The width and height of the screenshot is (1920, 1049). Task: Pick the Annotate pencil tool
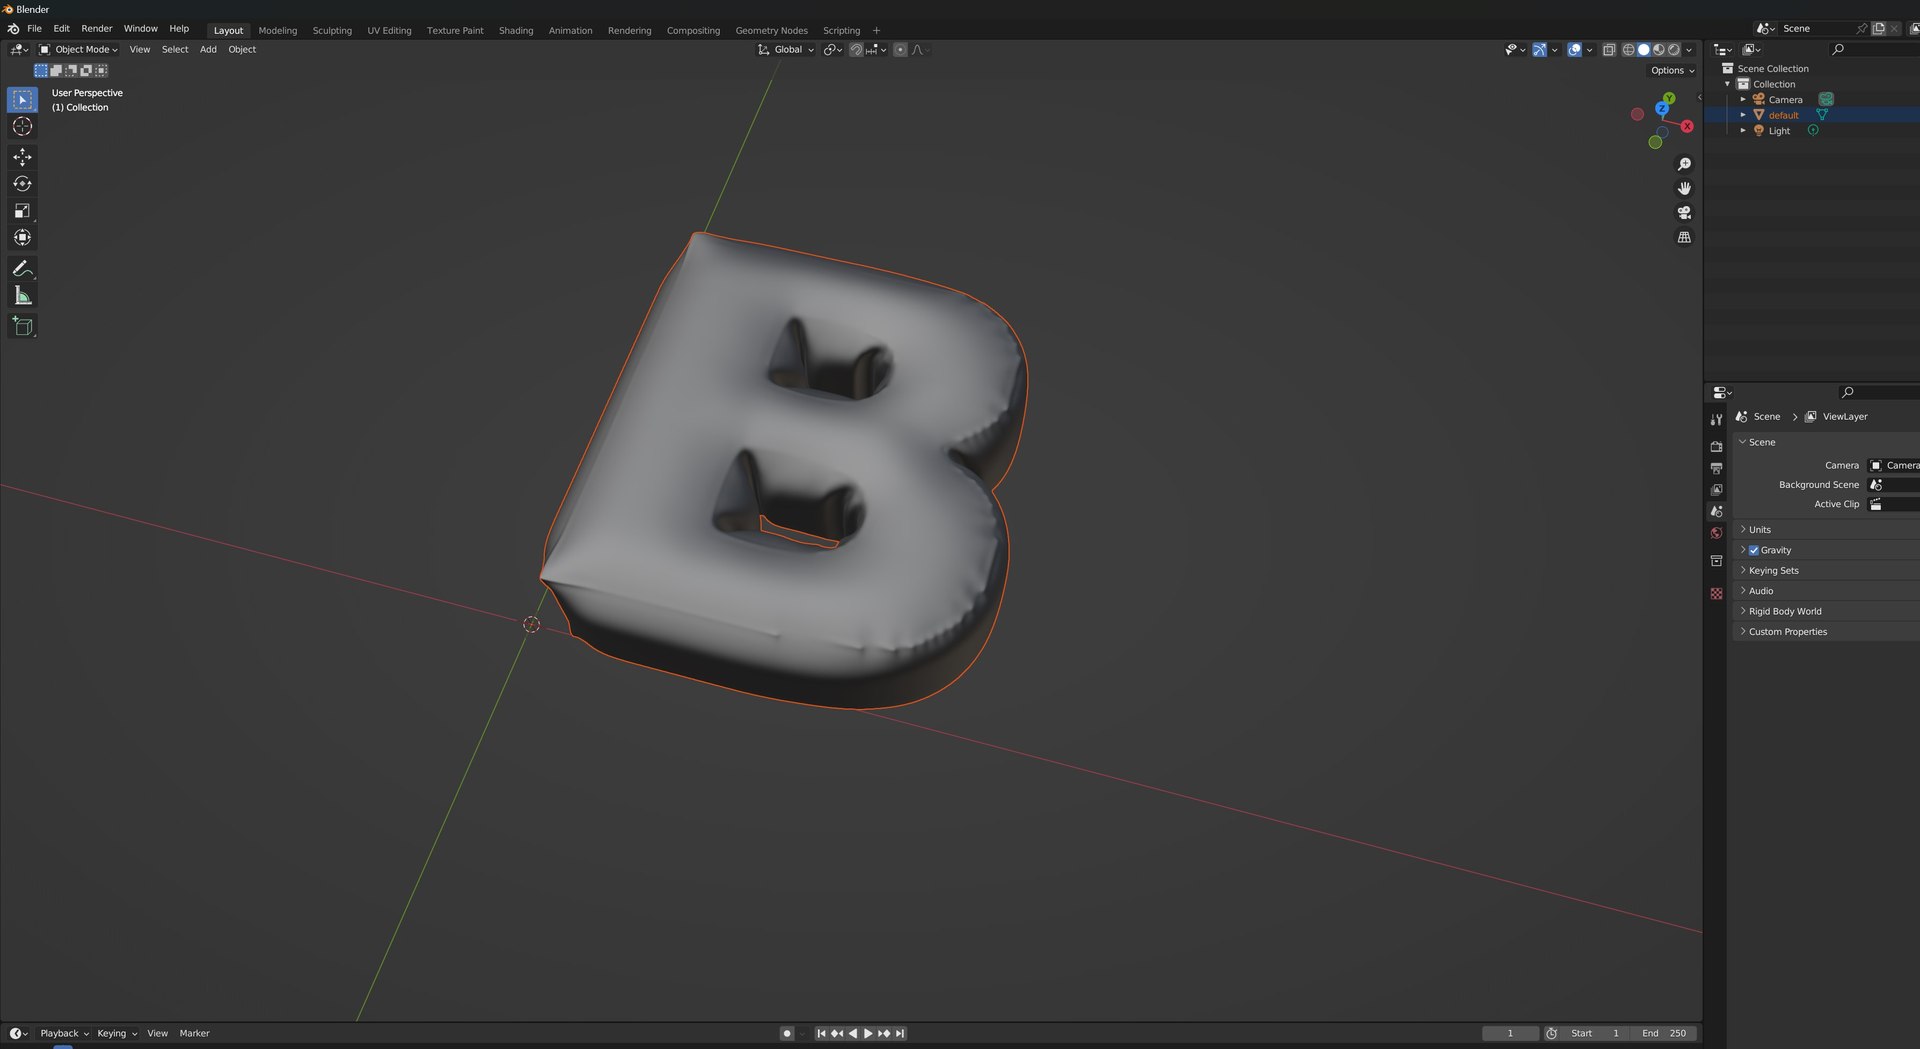[x=22, y=269]
